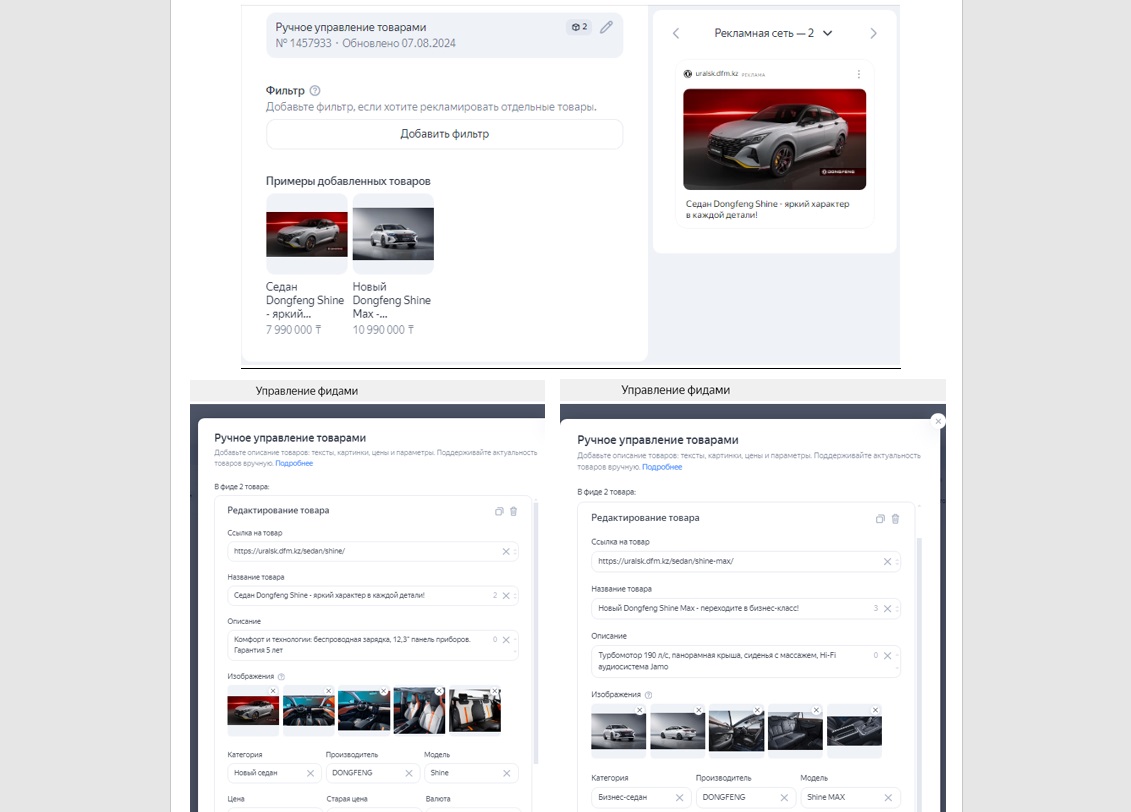This screenshot has width=1131, height=812.
Task: Open the Изображения help icon in the Shine panel
Action: (x=281, y=676)
